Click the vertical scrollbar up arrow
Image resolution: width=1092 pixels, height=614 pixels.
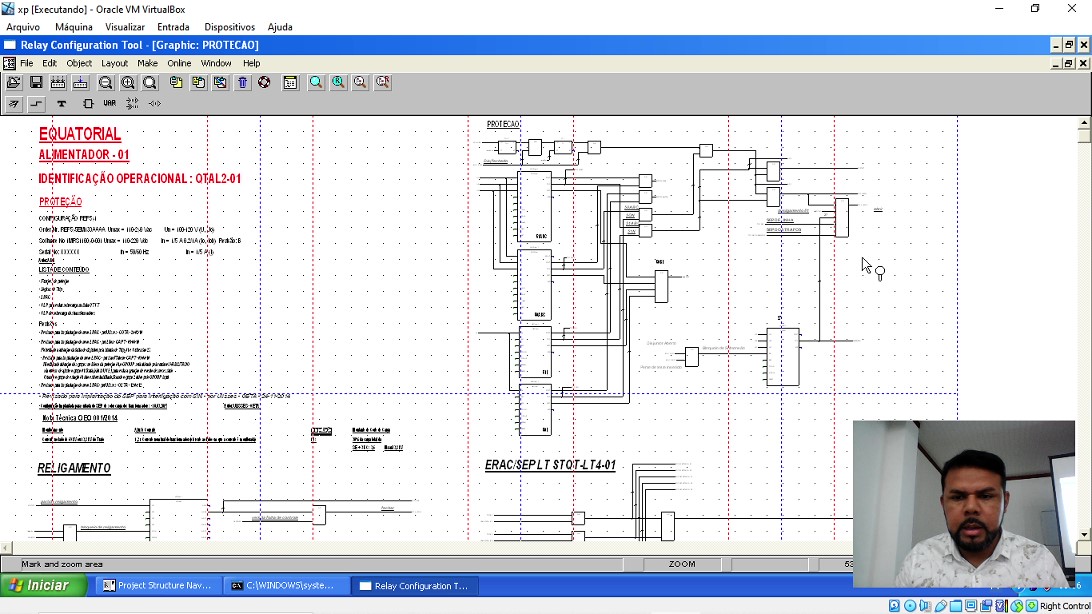pyautogui.click(x=1084, y=123)
